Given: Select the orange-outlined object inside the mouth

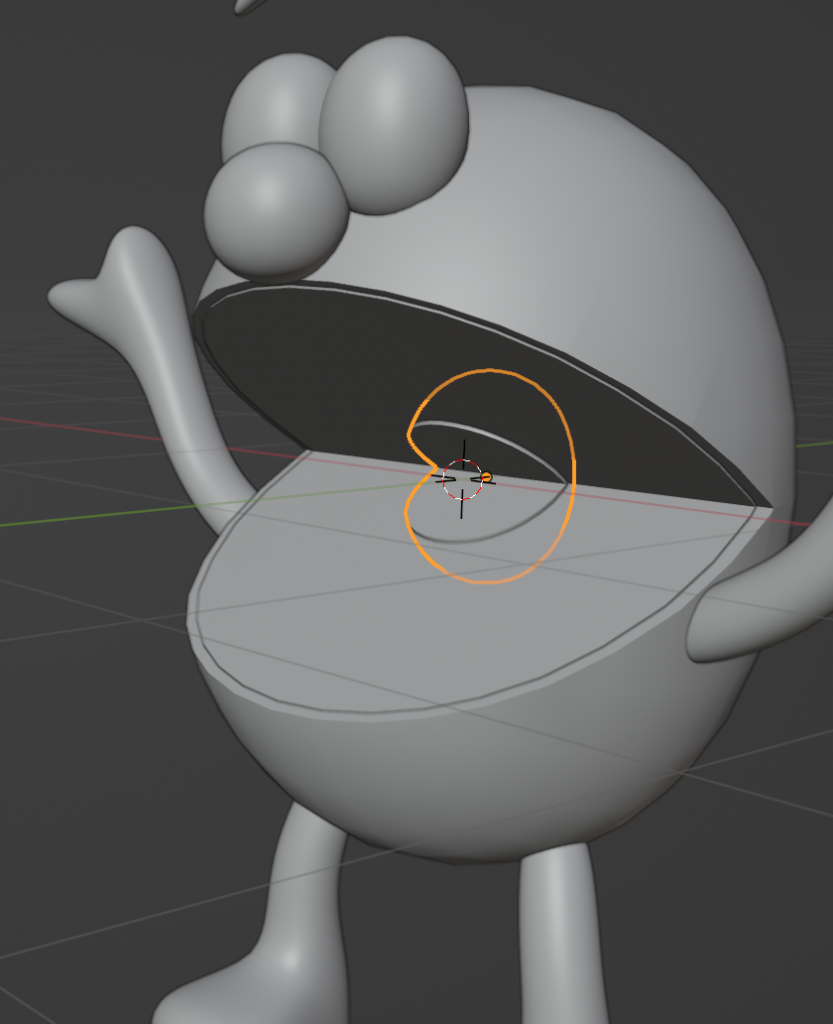Looking at the screenshot, I should click(571, 470).
